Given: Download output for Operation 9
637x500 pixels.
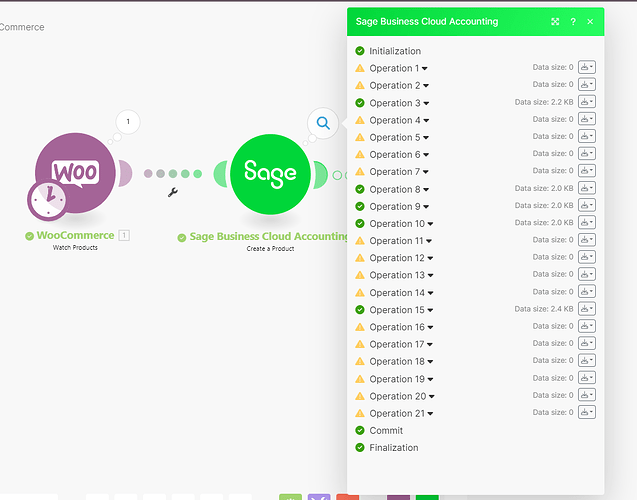Looking at the screenshot, I should (587, 205).
